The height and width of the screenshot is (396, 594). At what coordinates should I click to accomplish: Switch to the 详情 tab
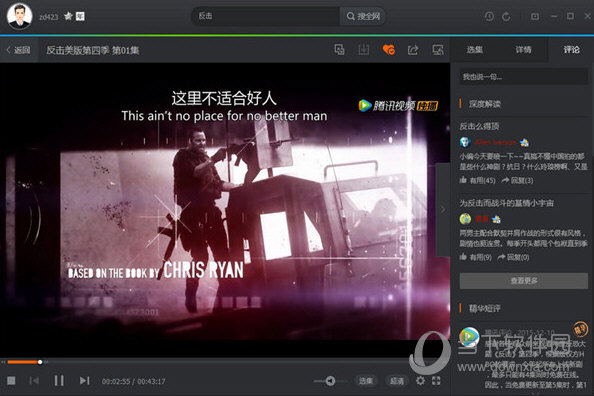(523, 50)
